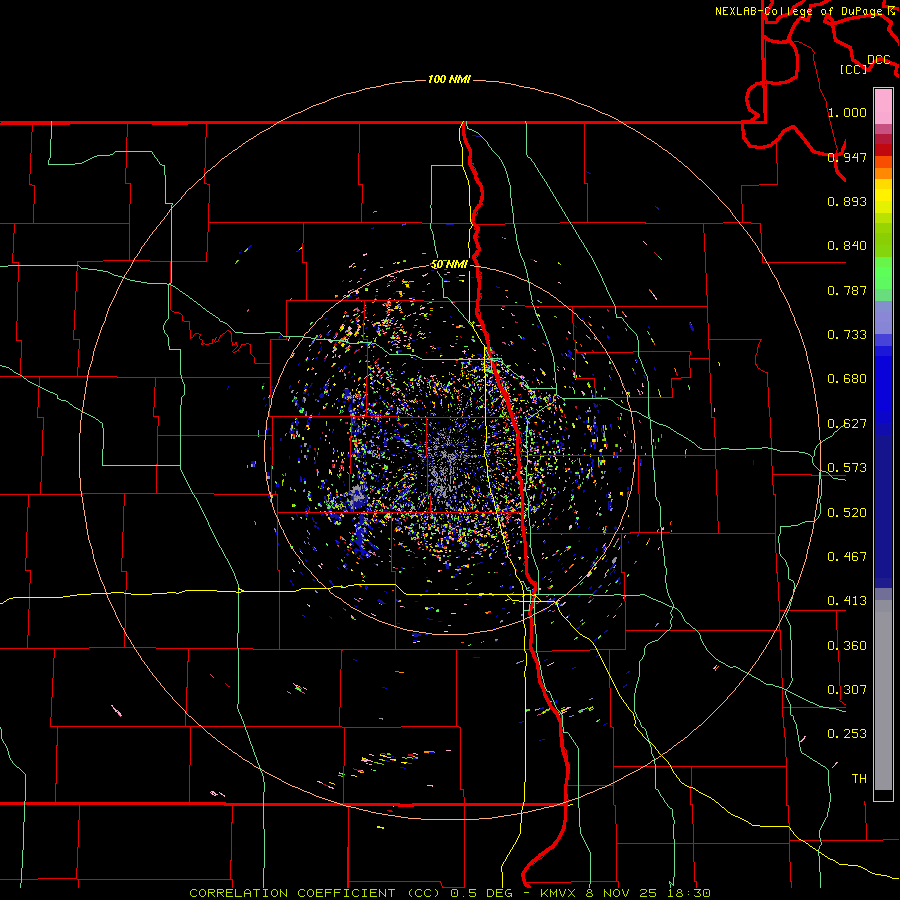This screenshot has width=900, height=900.
Task: Click the 0.893 scale value
Action: click(847, 201)
